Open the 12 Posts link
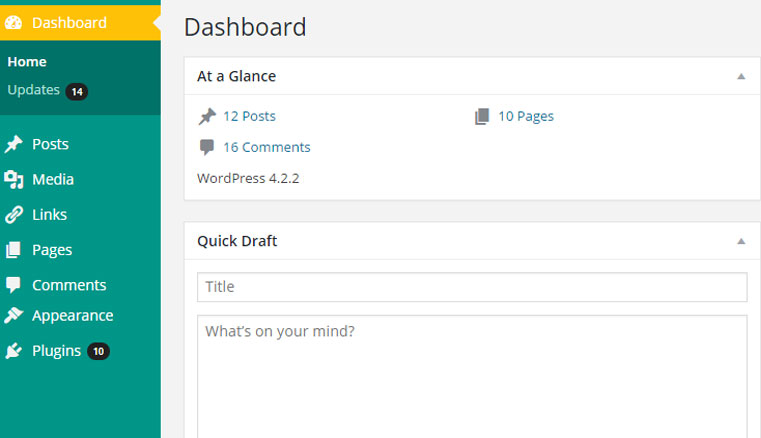 [249, 116]
